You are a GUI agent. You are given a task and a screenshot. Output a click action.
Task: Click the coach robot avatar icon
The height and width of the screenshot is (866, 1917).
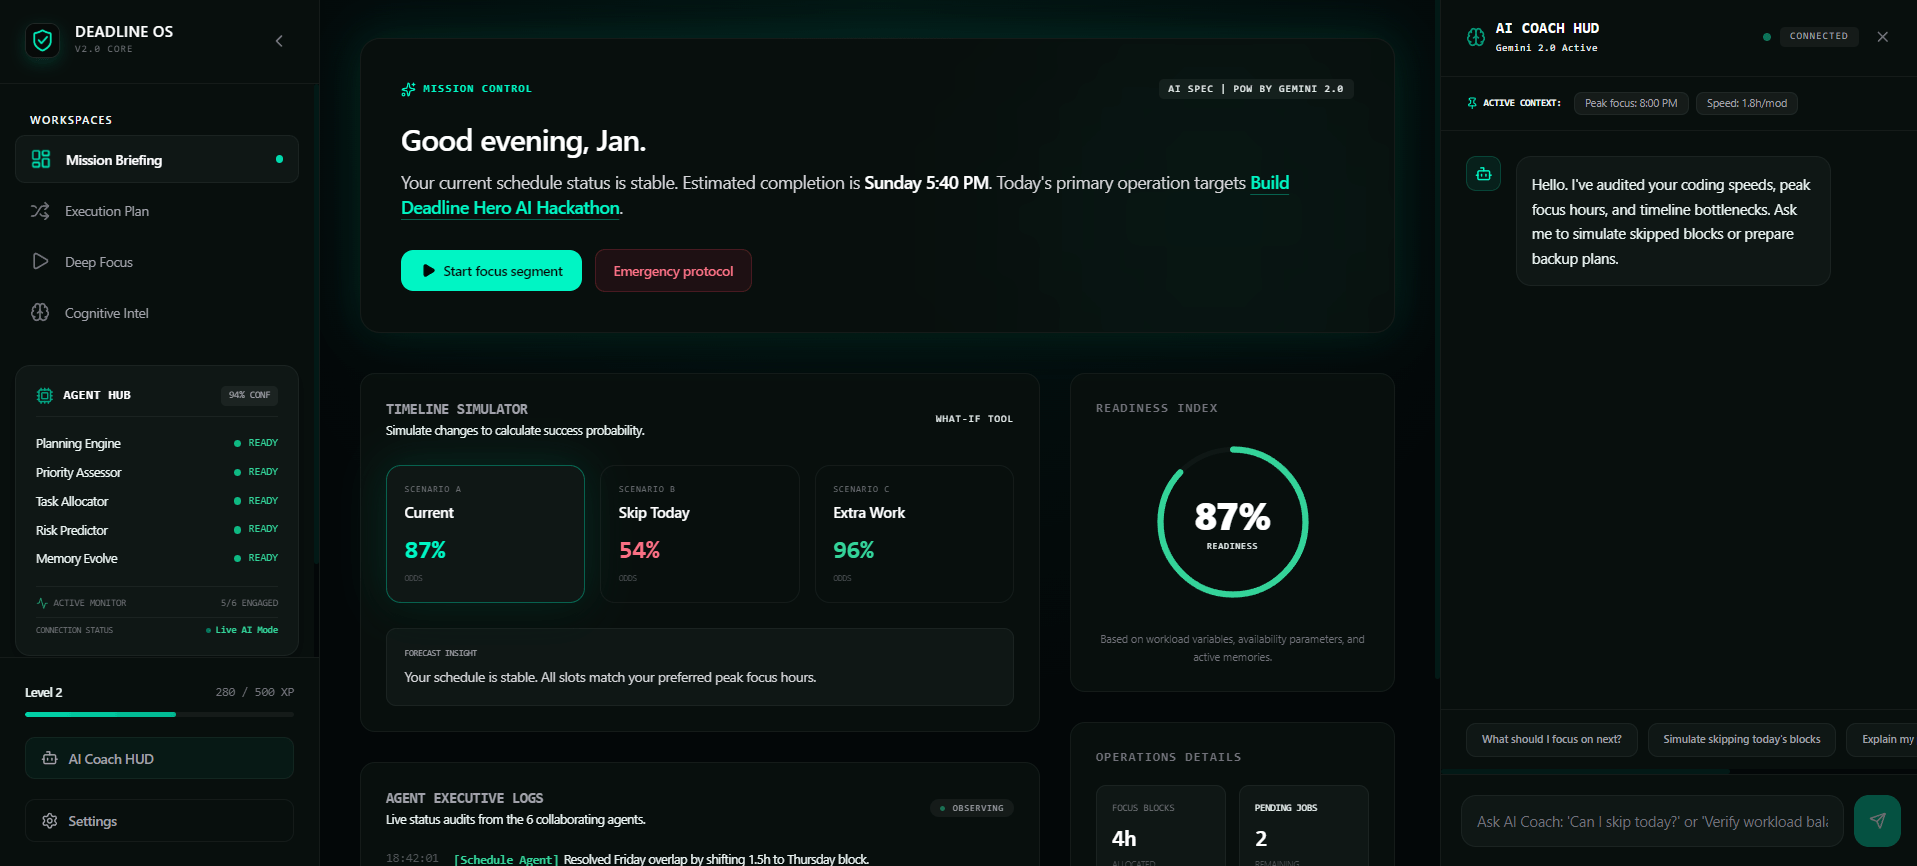pyautogui.click(x=1484, y=174)
